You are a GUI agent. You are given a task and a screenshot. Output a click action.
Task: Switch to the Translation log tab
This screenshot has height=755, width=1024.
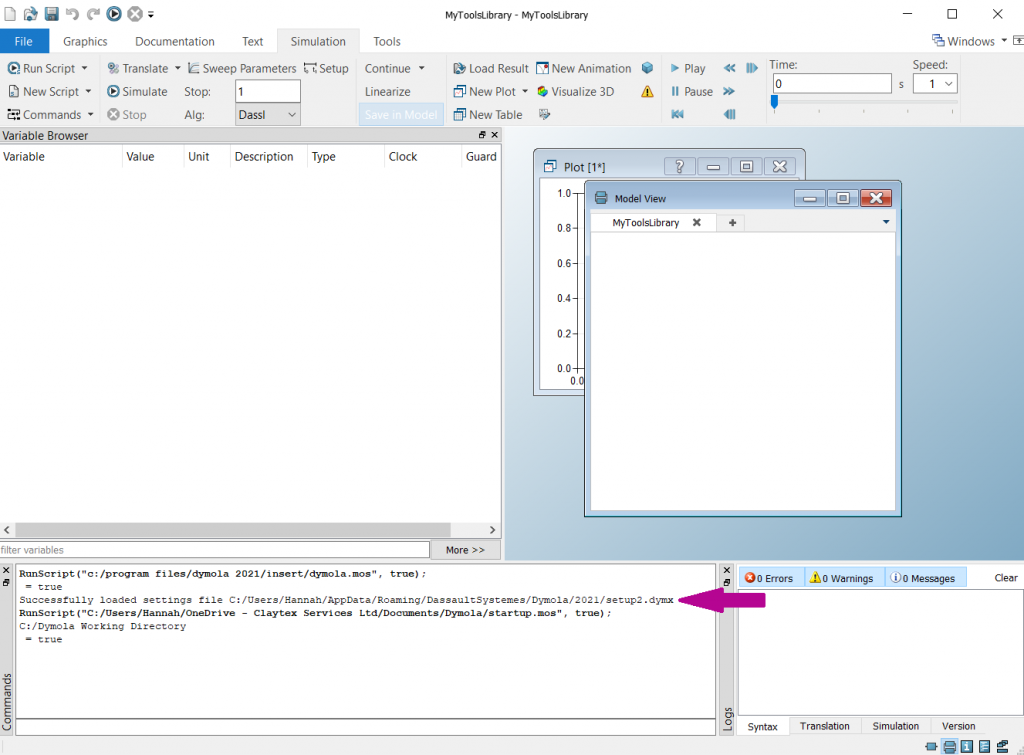pos(824,726)
